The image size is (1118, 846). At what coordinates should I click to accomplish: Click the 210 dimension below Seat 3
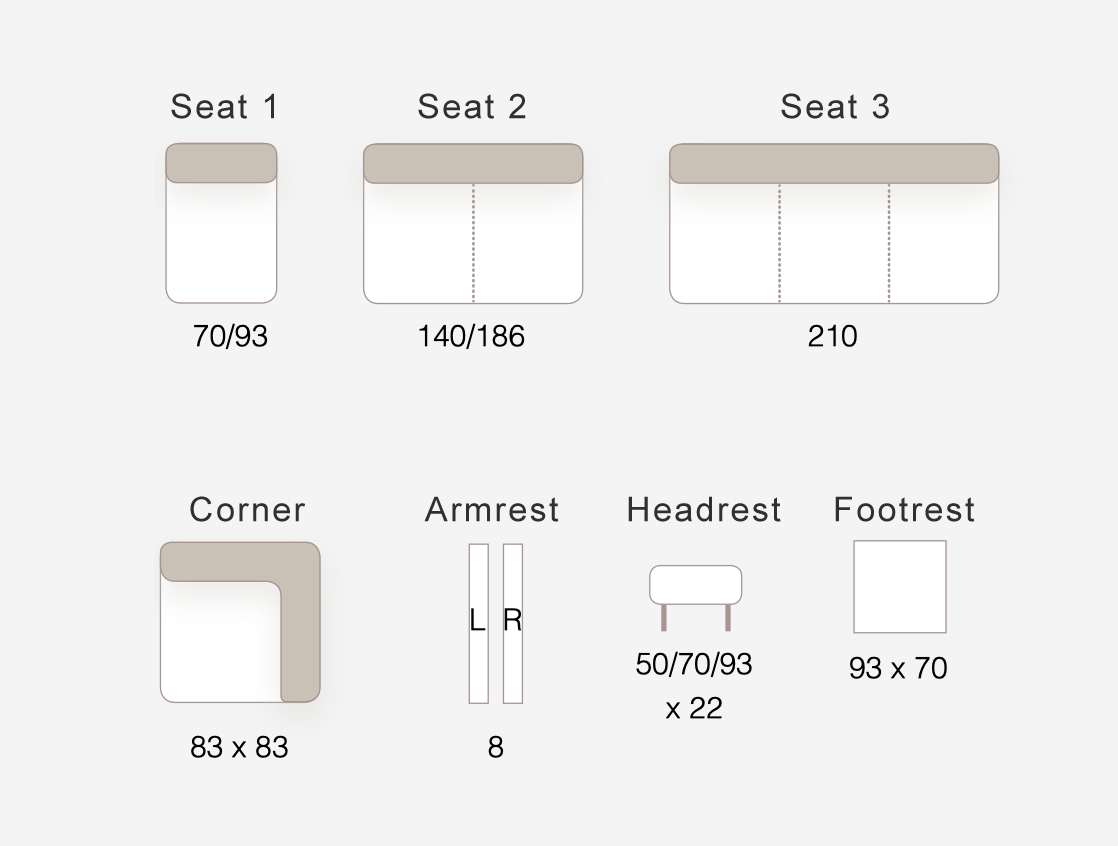832,336
